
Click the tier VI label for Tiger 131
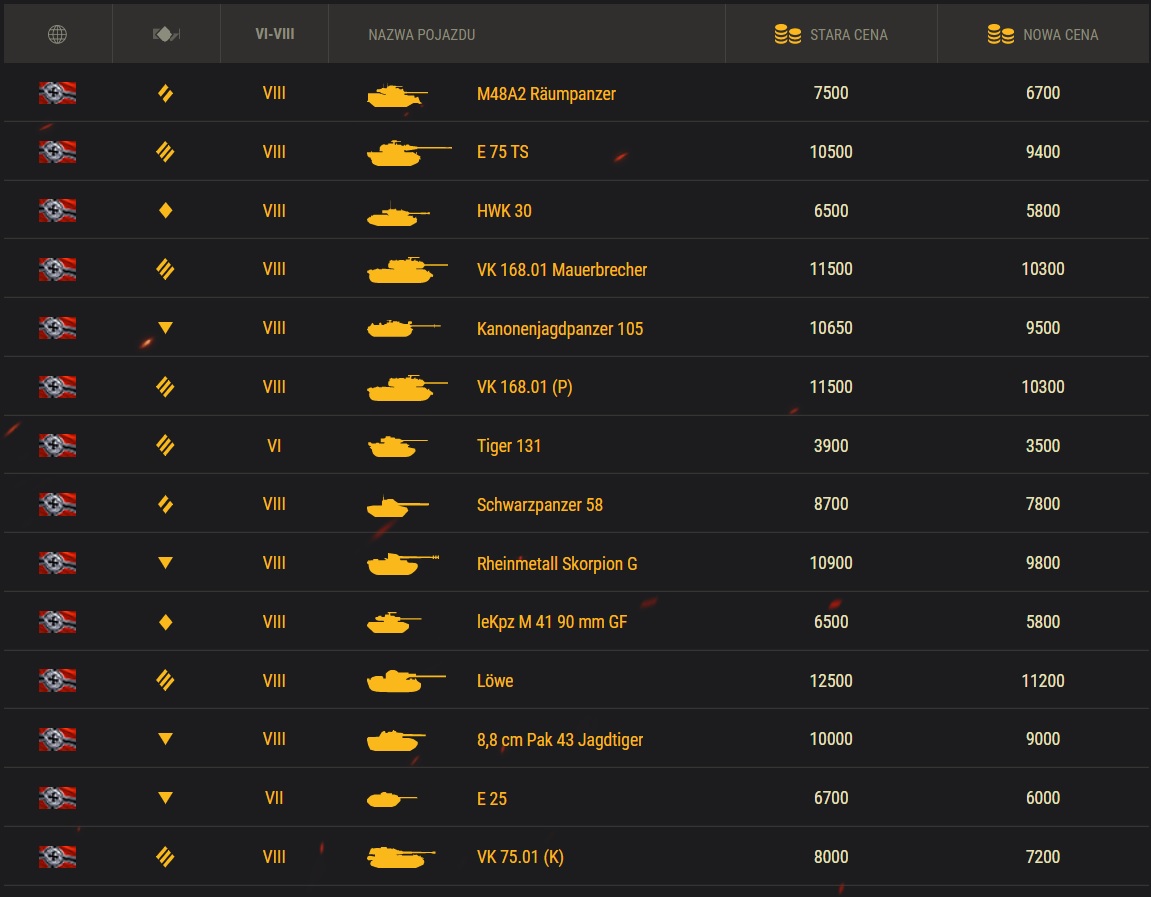tap(275, 446)
